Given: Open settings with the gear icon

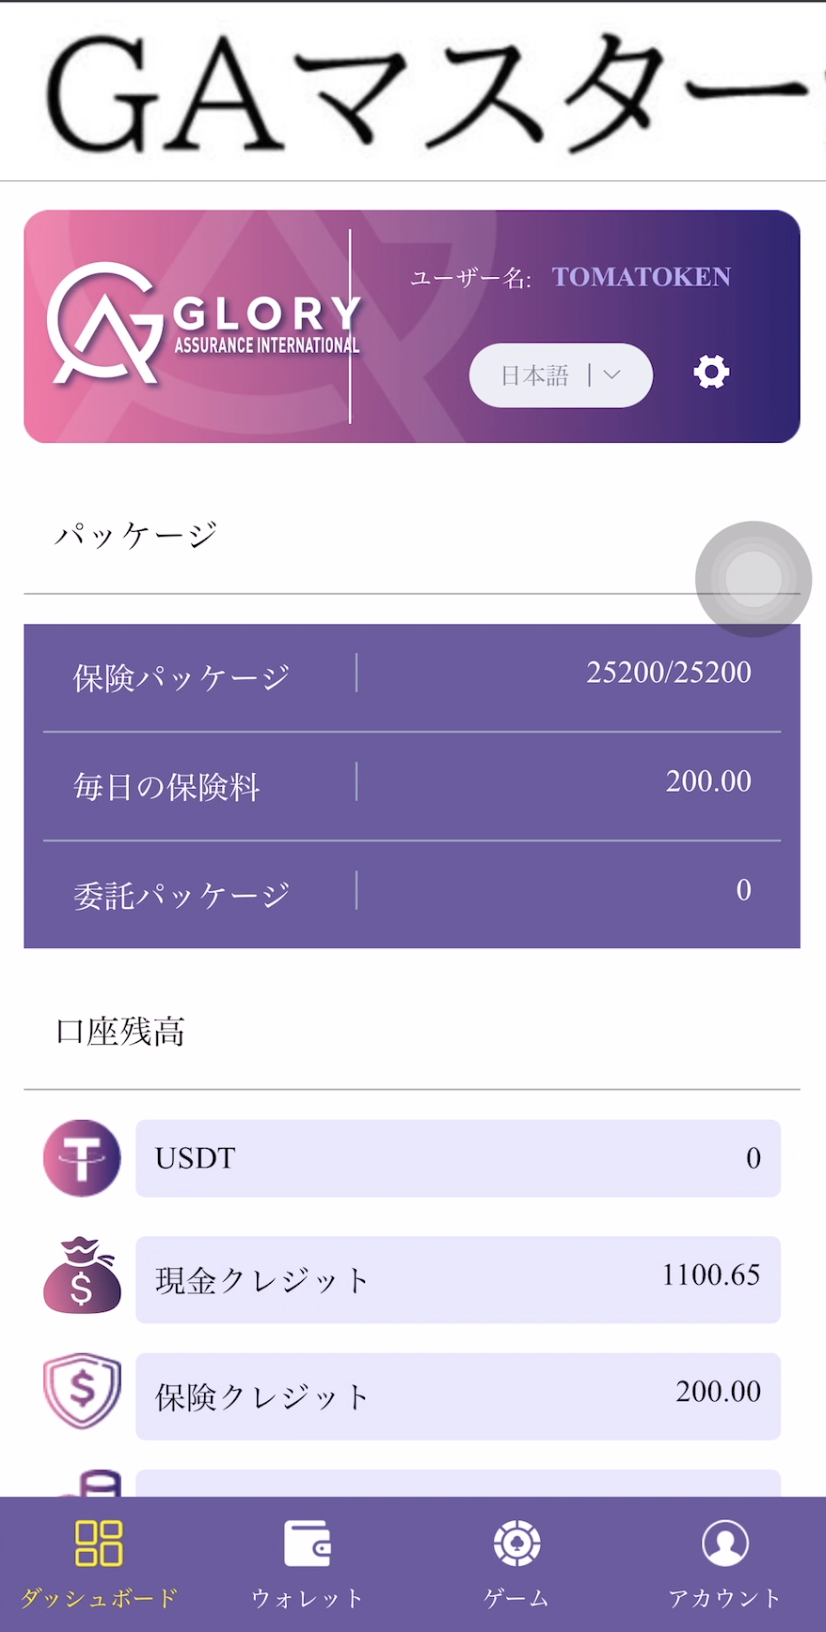Looking at the screenshot, I should [x=711, y=372].
